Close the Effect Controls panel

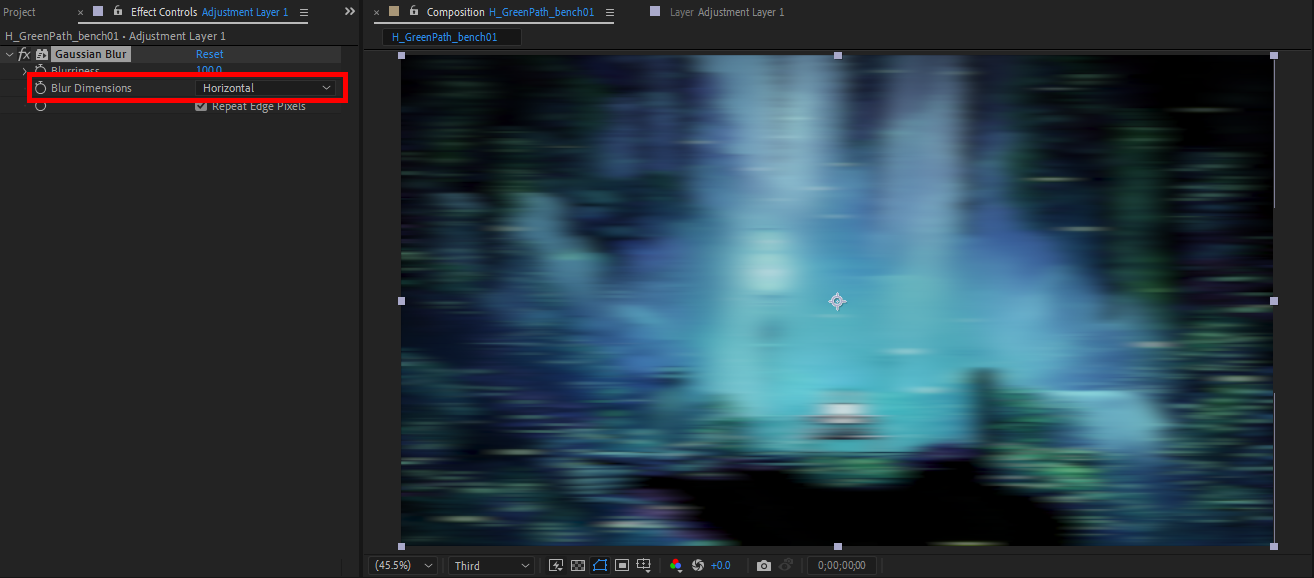[x=80, y=13]
